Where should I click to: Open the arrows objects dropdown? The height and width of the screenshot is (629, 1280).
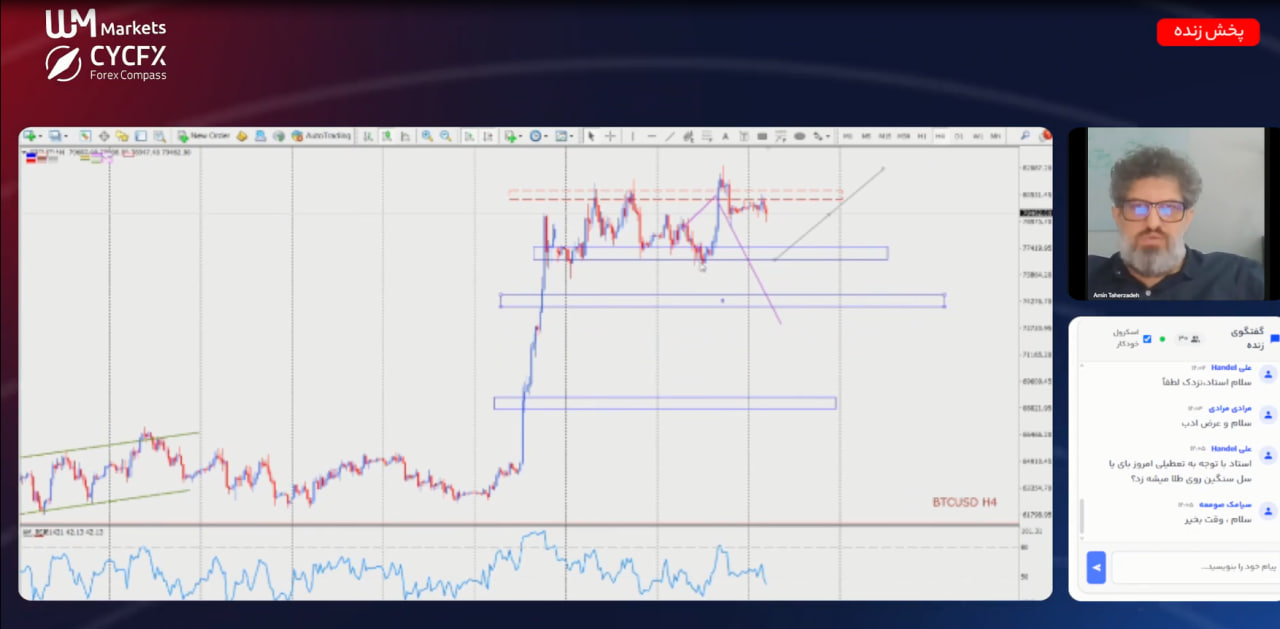(820, 136)
